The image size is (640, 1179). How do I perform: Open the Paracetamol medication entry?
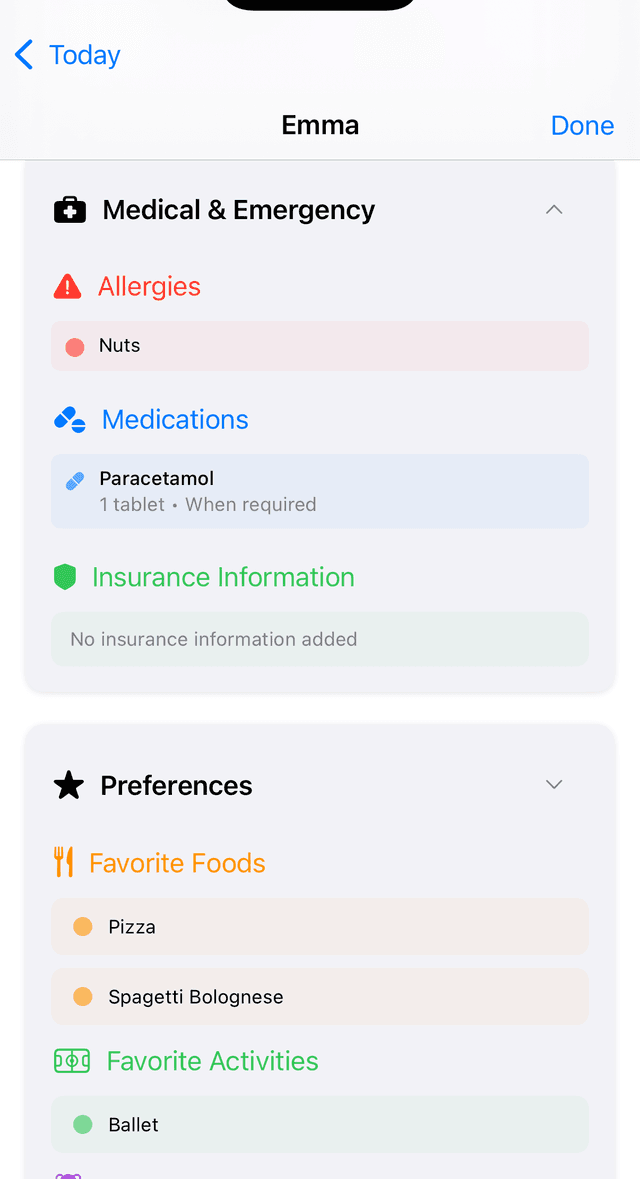(320, 490)
